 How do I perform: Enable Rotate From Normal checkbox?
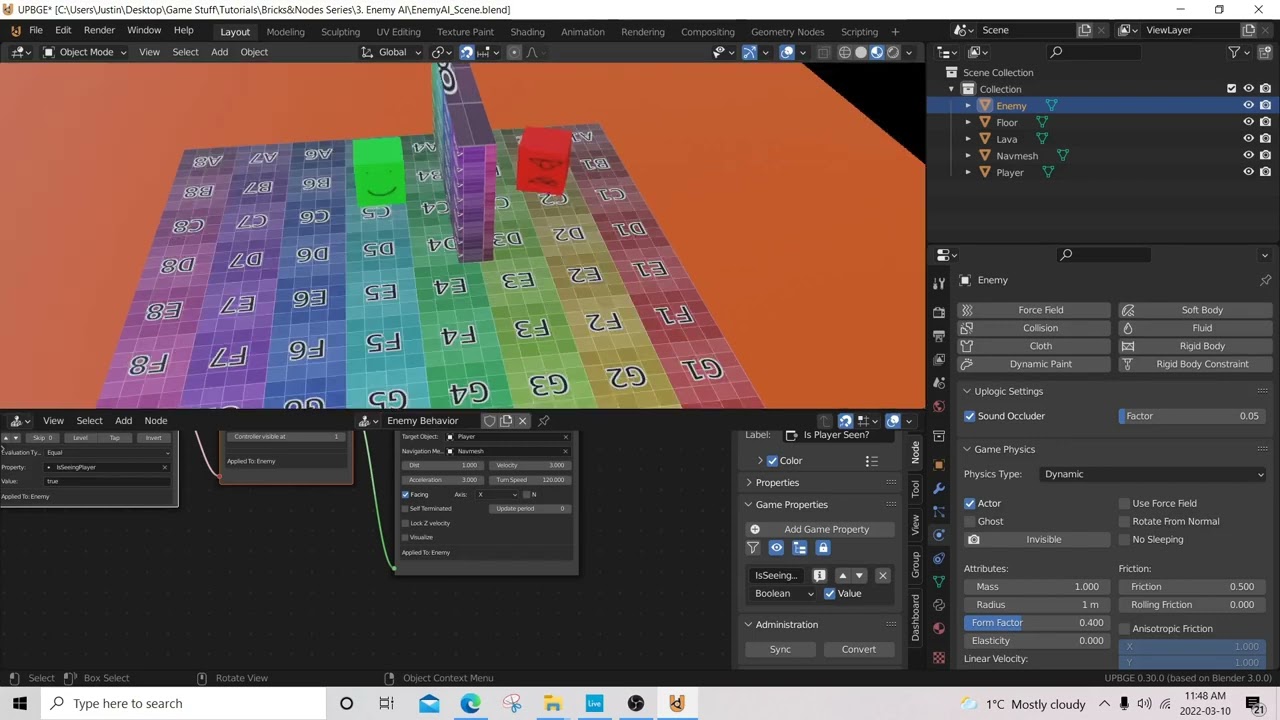pos(1124,521)
